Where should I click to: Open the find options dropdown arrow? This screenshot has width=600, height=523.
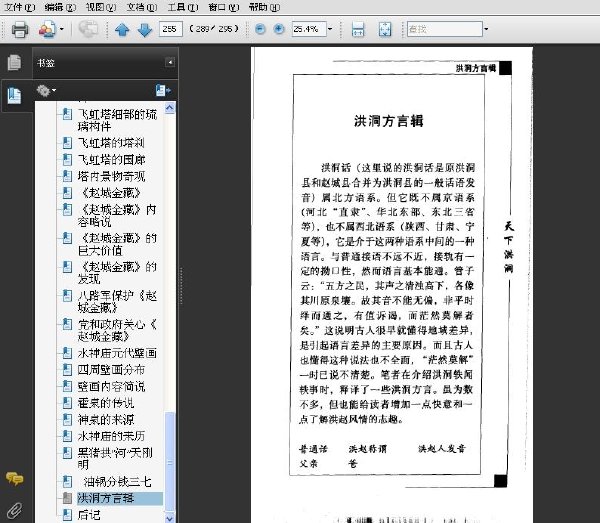tap(486, 29)
